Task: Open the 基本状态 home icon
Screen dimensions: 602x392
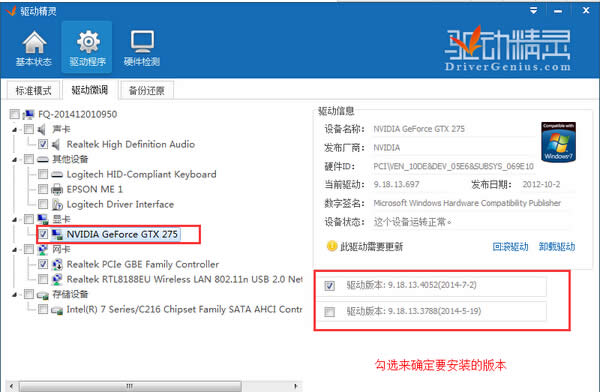Action: tap(34, 41)
